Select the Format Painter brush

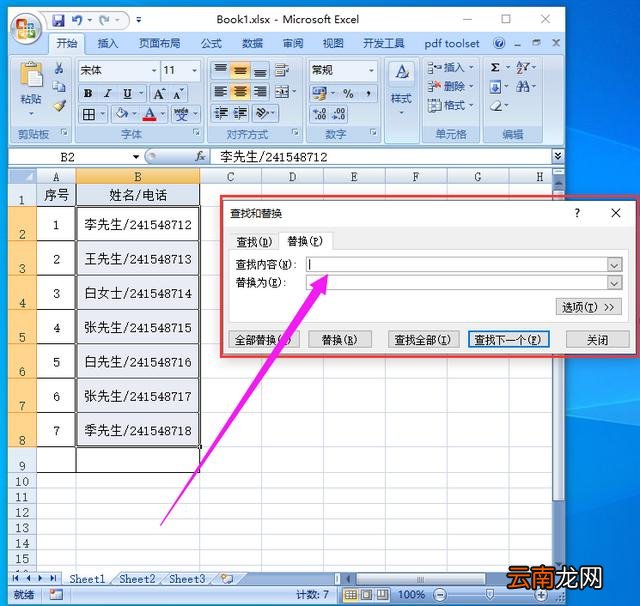[59, 105]
